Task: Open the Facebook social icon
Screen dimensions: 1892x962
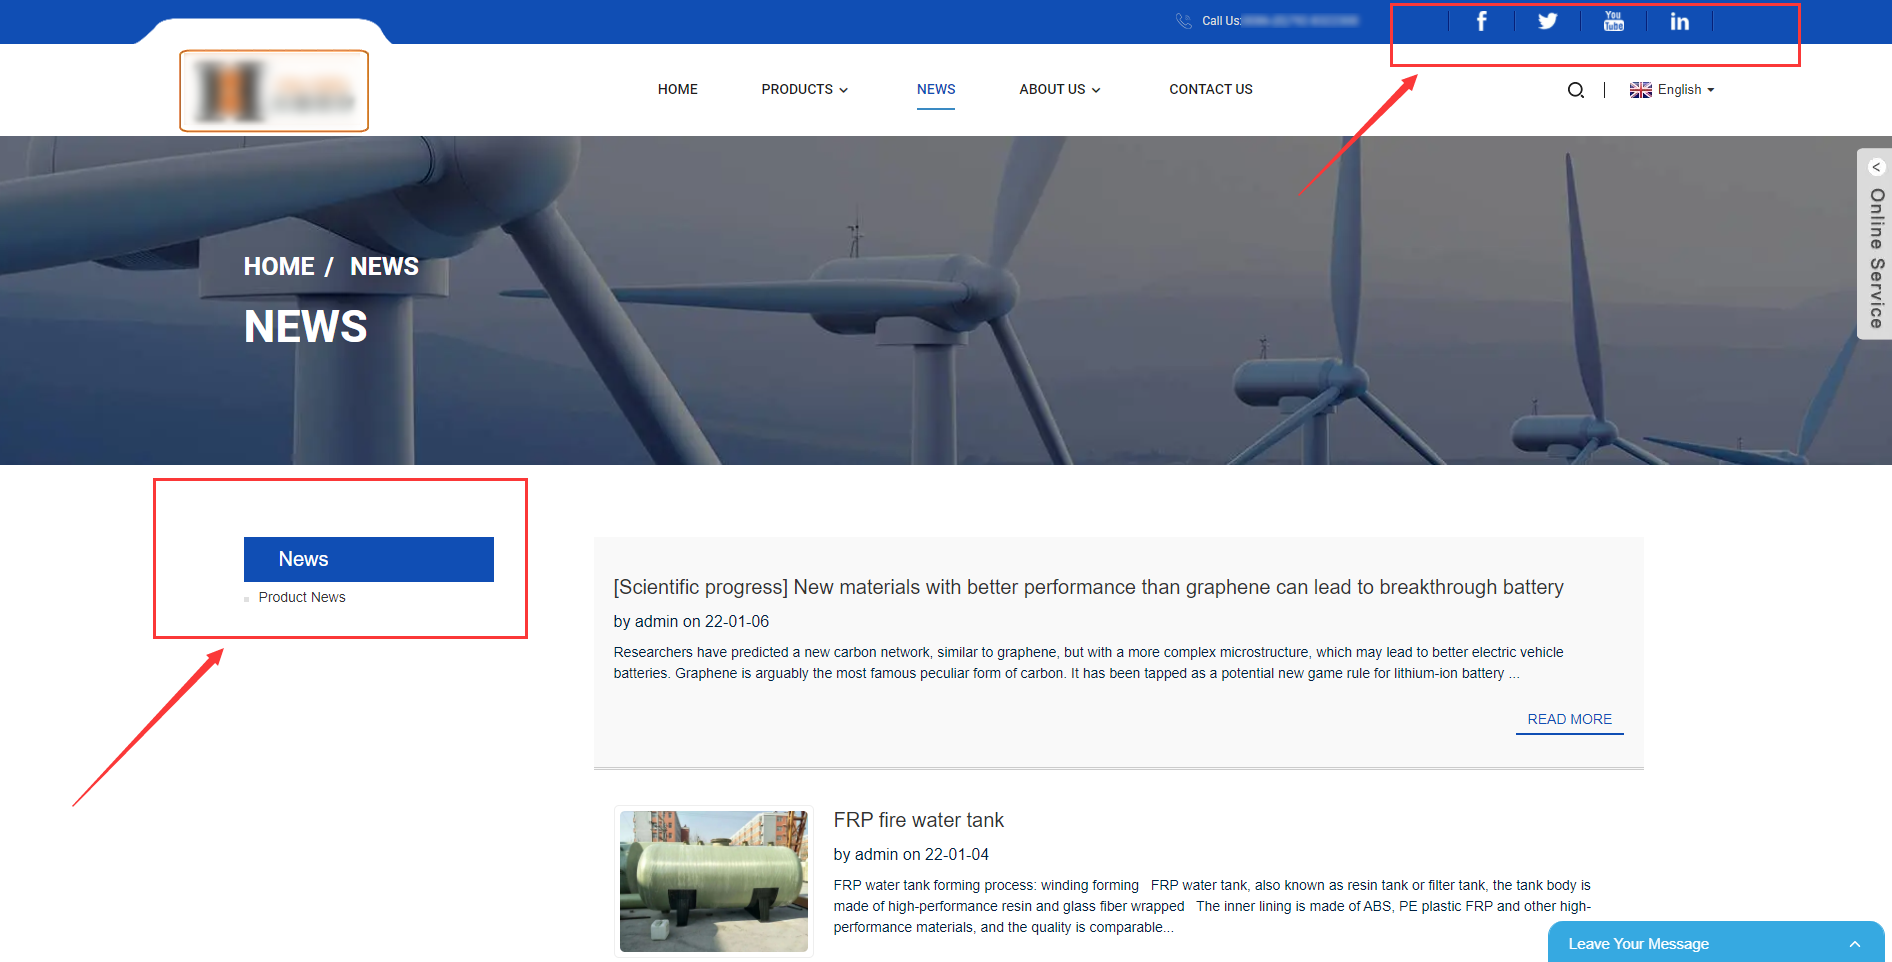Action: pyautogui.click(x=1481, y=21)
